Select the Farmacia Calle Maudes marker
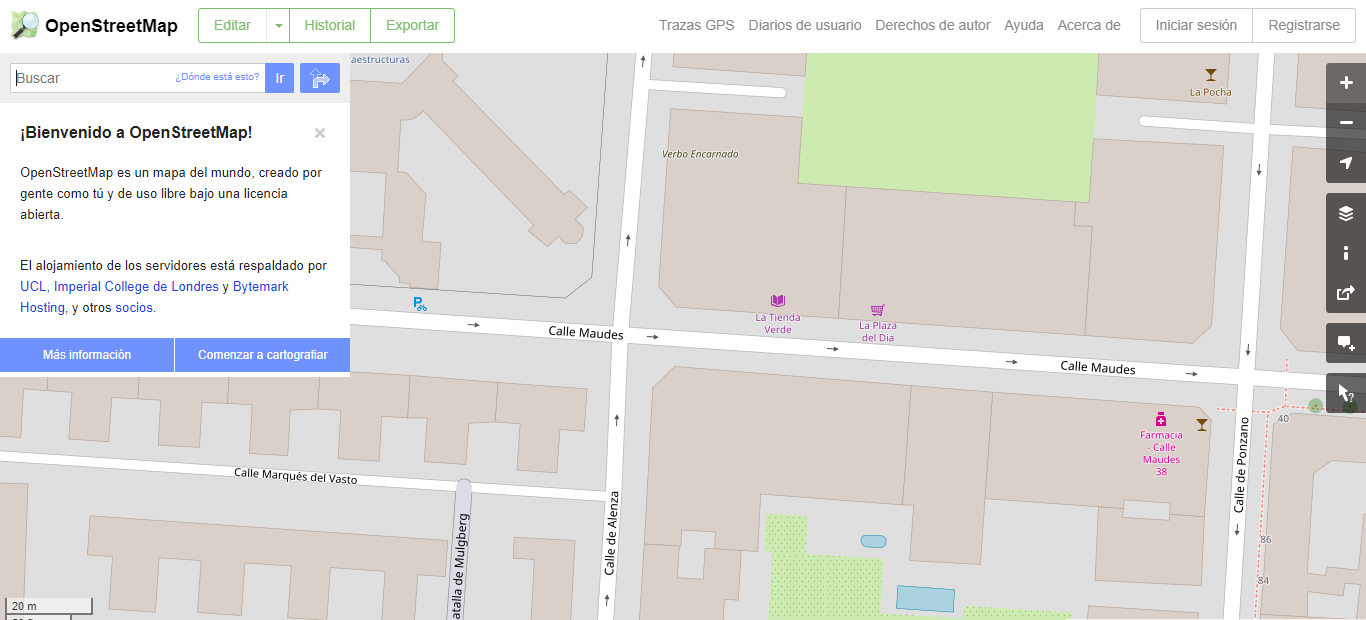 1161,419
